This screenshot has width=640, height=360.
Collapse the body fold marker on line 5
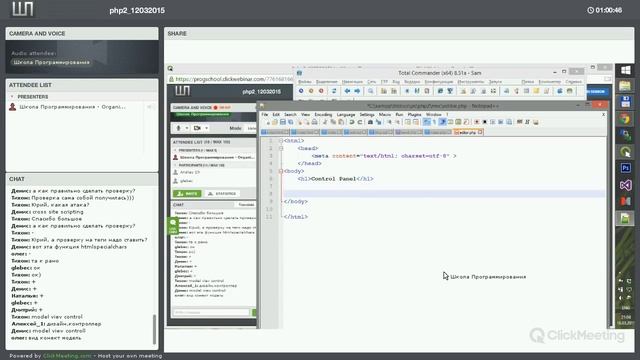(x=281, y=171)
